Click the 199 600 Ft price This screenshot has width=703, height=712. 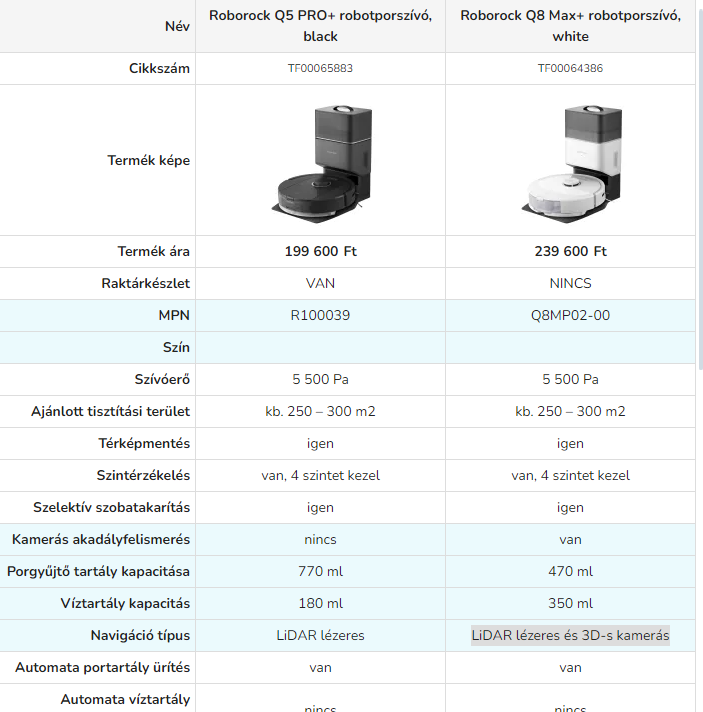tap(321, 251)
